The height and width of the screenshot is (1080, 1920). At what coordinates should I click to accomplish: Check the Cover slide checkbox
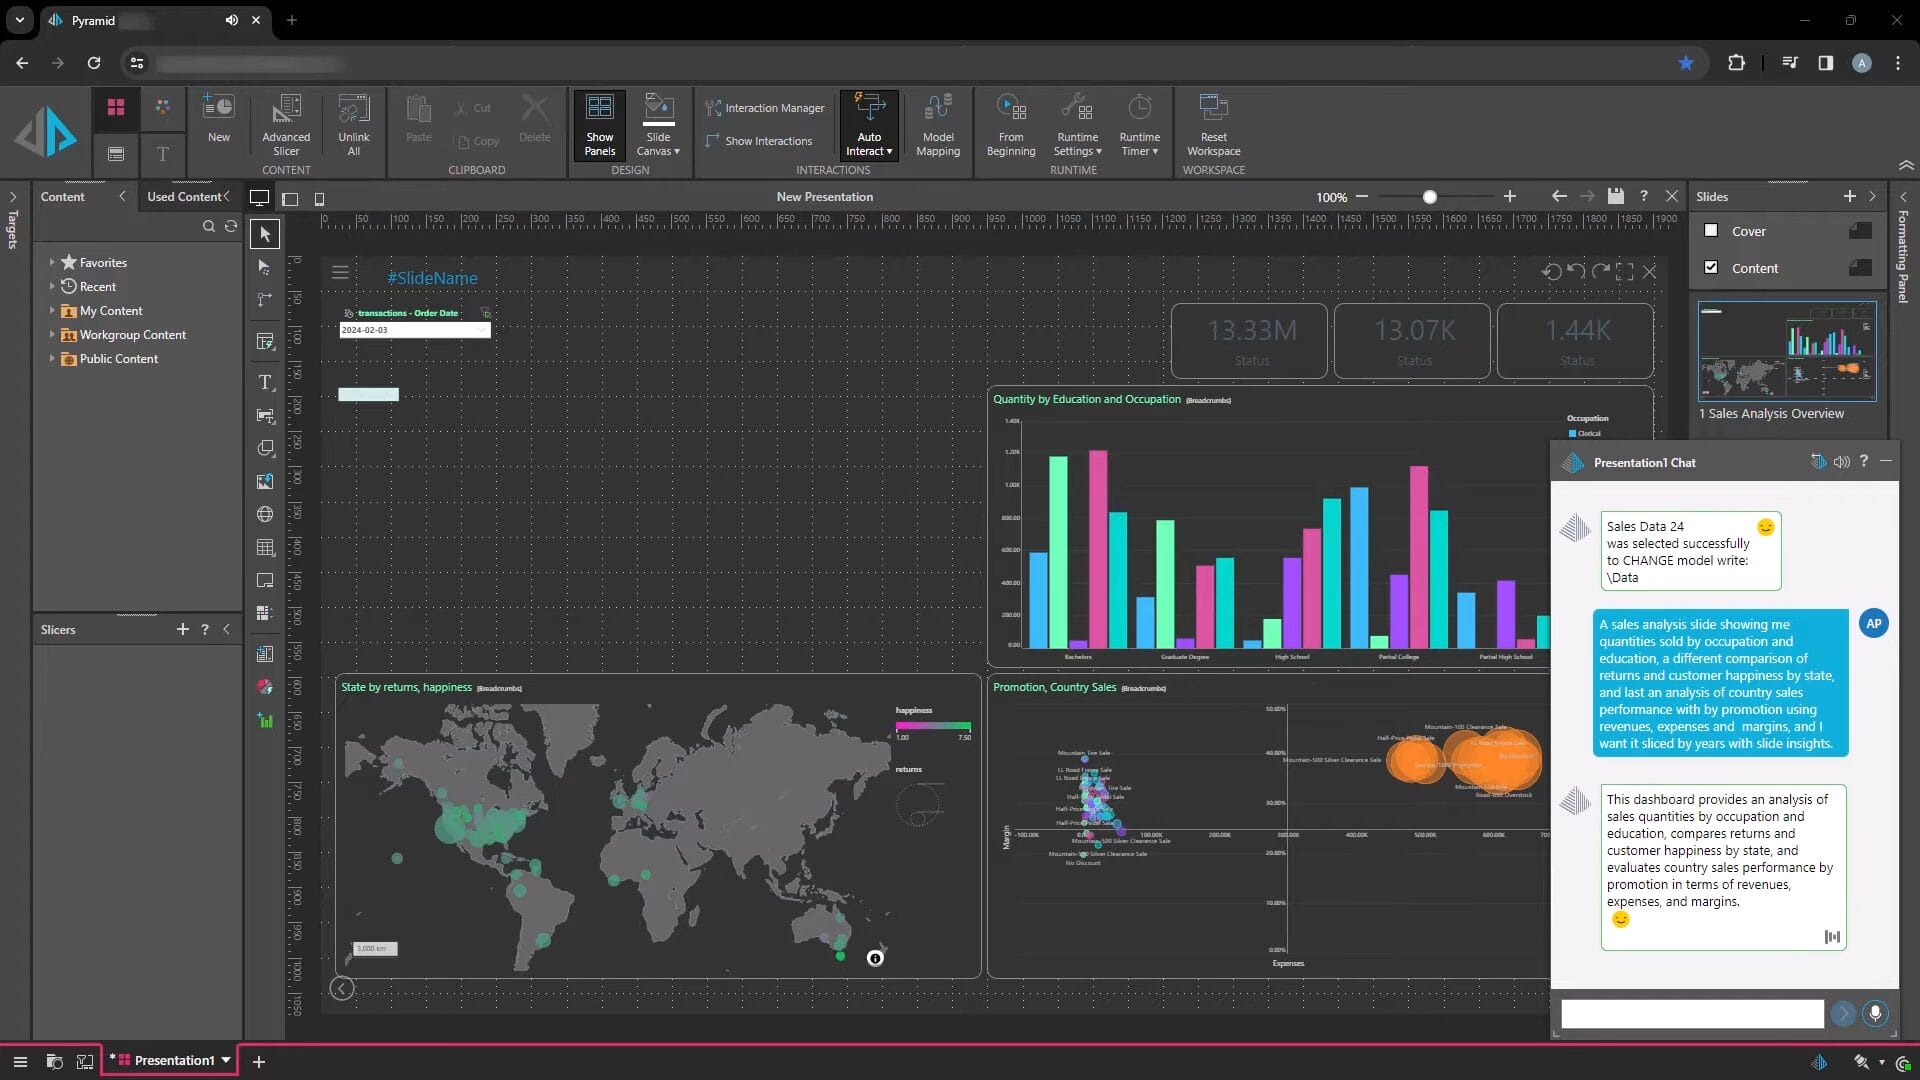point(1711,230)
